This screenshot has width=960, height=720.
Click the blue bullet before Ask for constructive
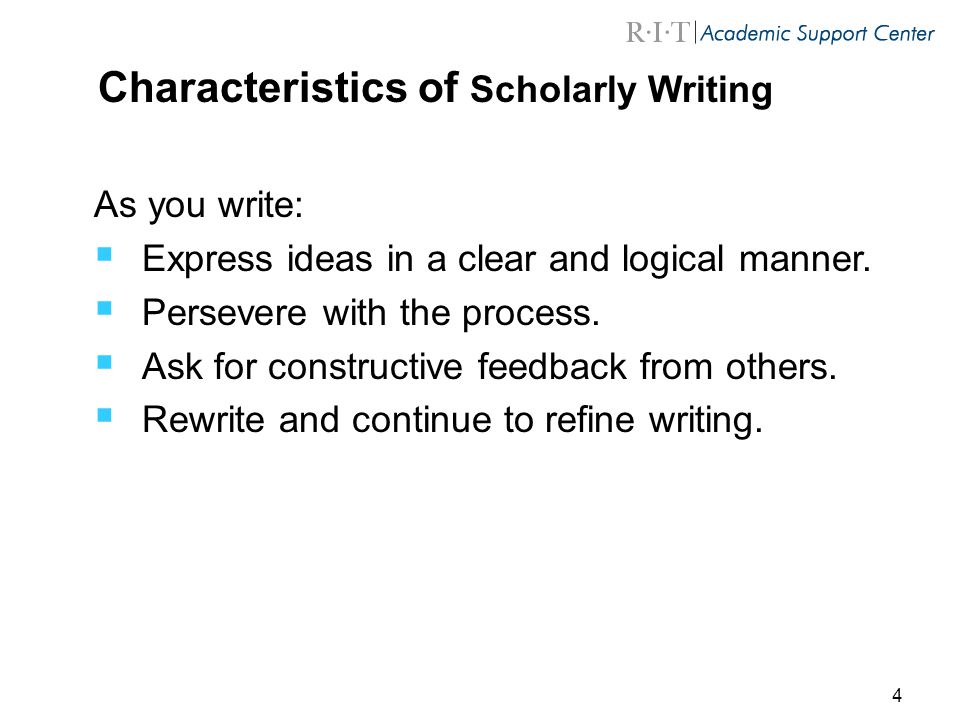tap(105, 362)
